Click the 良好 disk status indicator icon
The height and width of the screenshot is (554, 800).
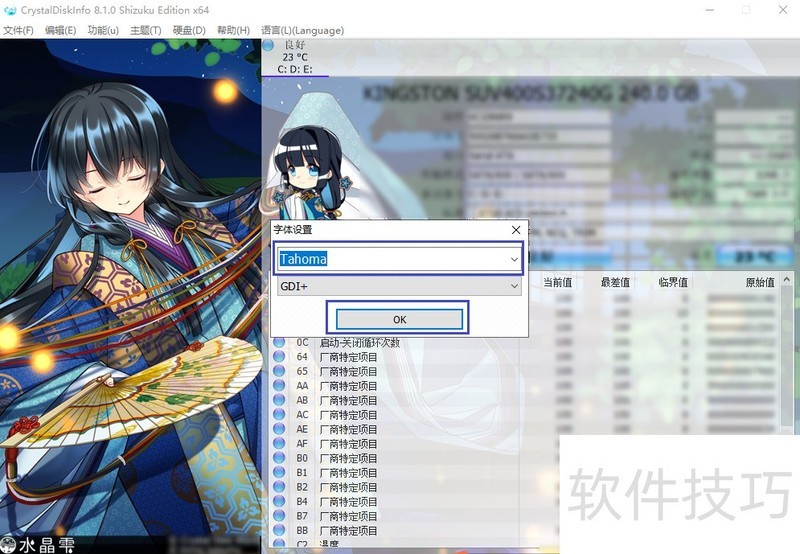click(268, 45)
